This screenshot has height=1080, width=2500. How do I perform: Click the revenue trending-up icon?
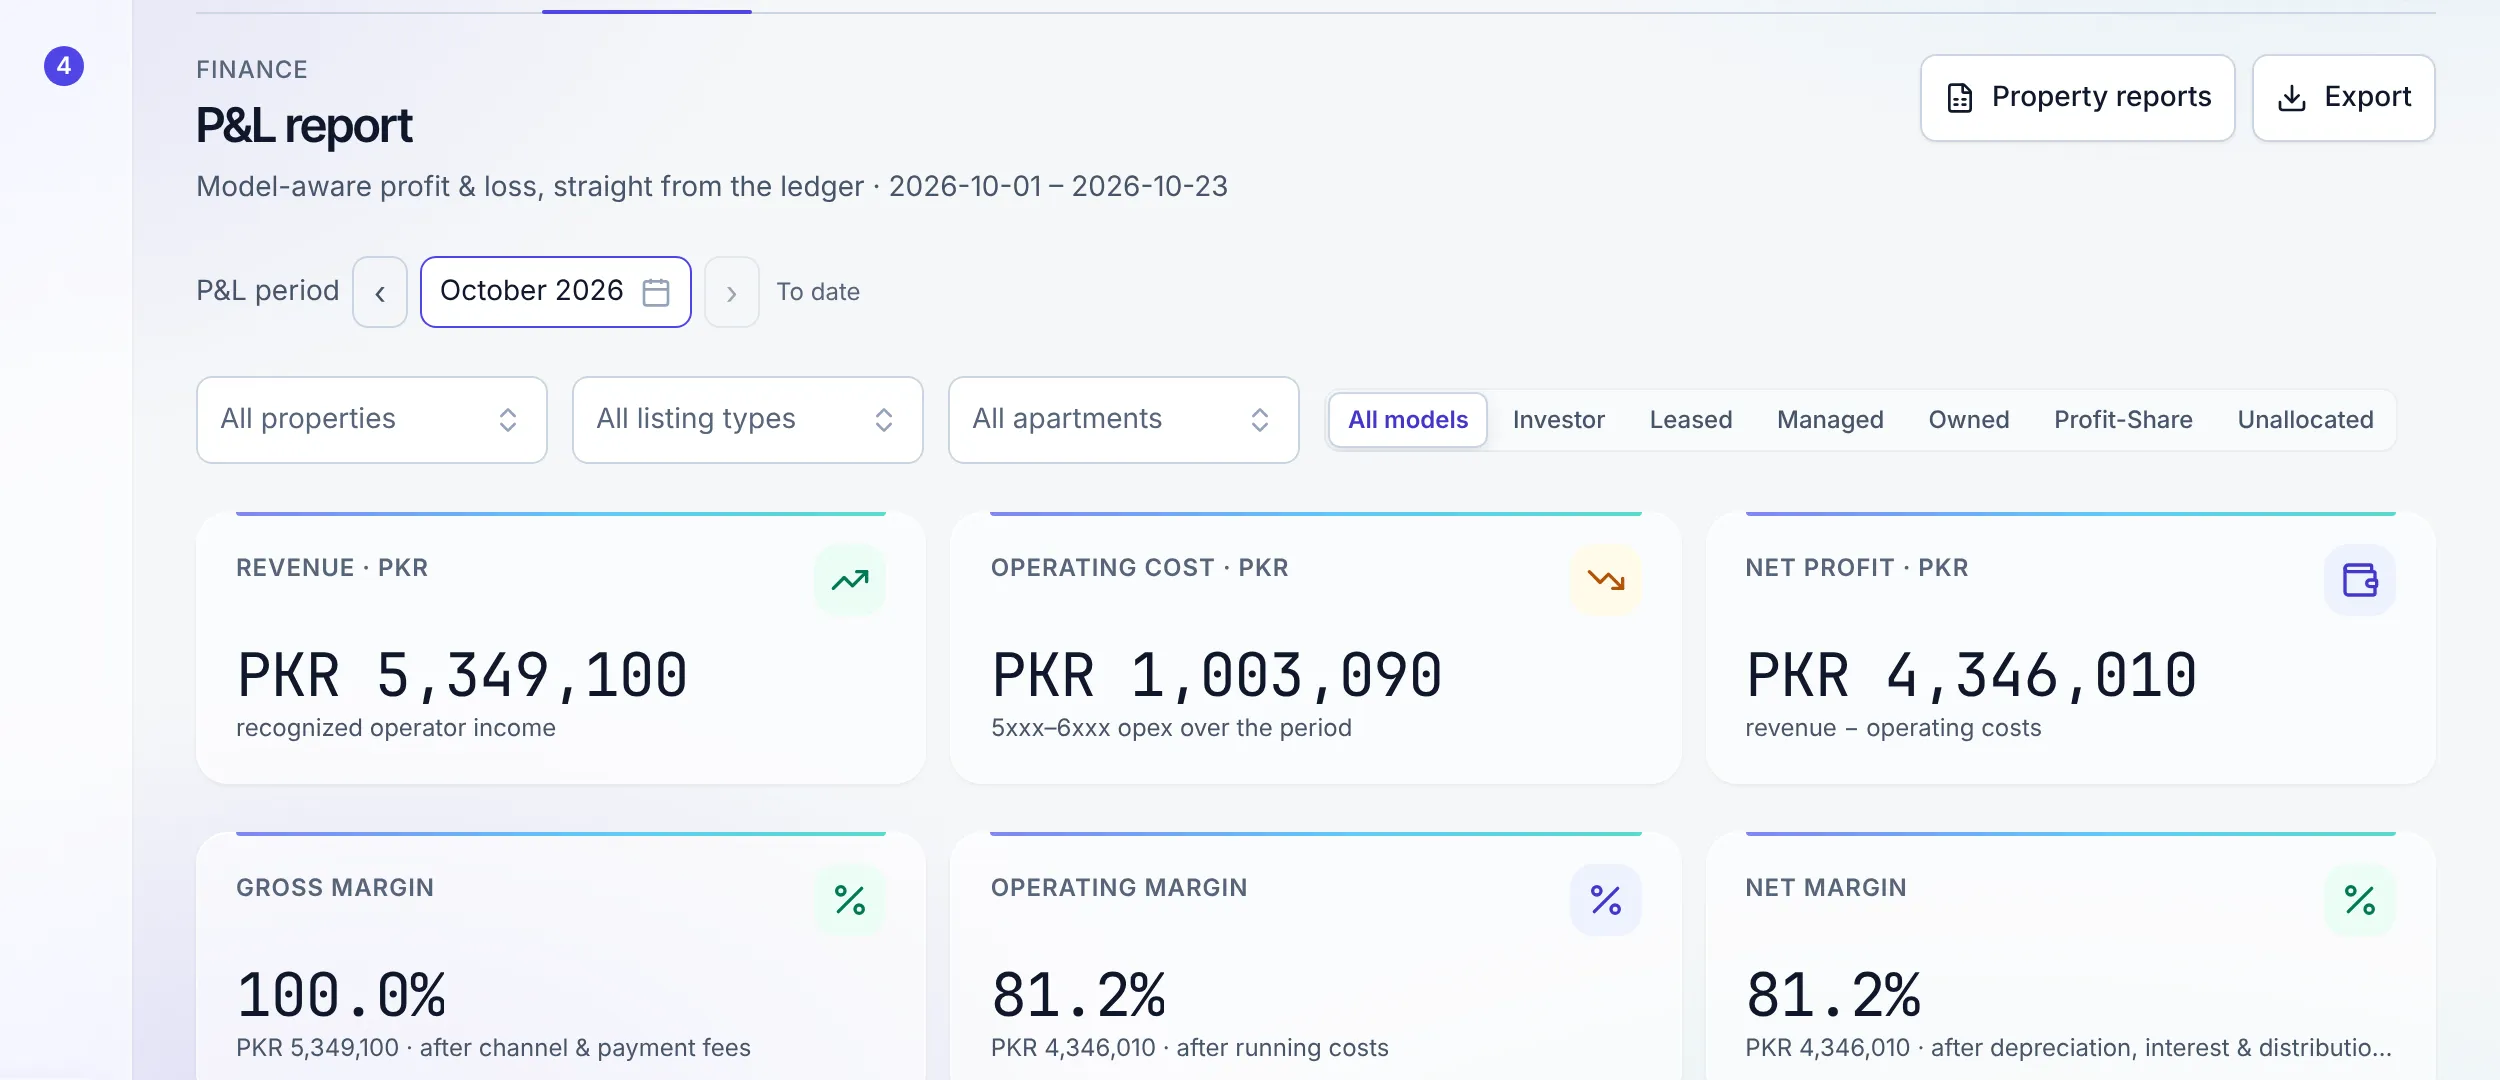point(850,580)
